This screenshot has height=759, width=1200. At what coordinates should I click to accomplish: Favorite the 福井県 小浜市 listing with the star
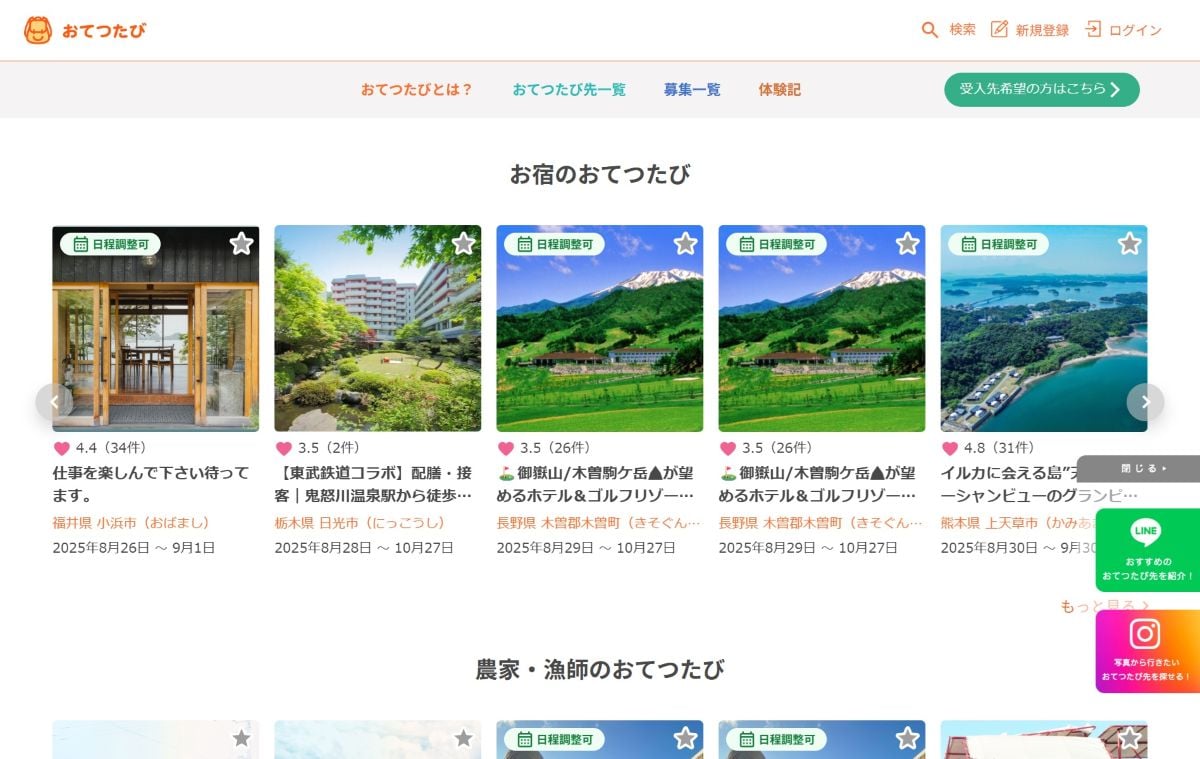[241, 244]
